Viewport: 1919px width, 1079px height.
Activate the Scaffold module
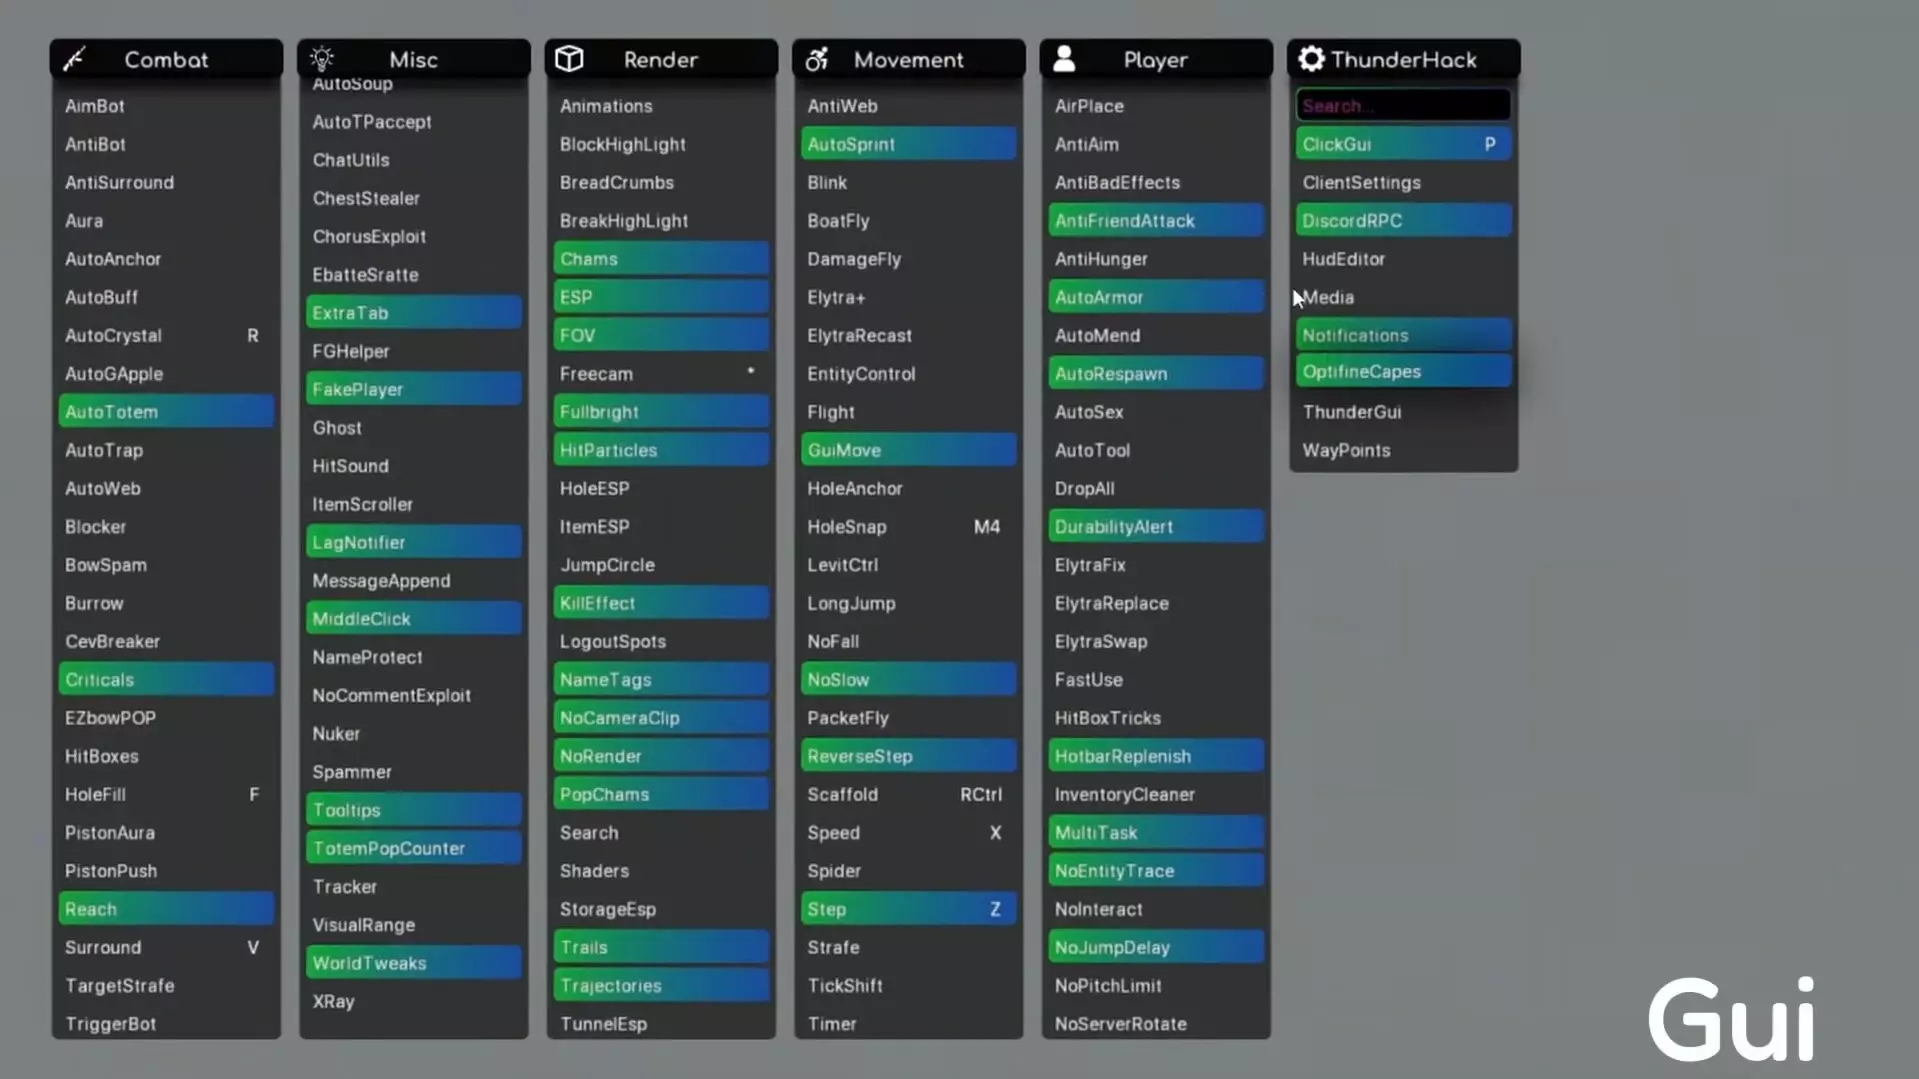pos(909,795)
